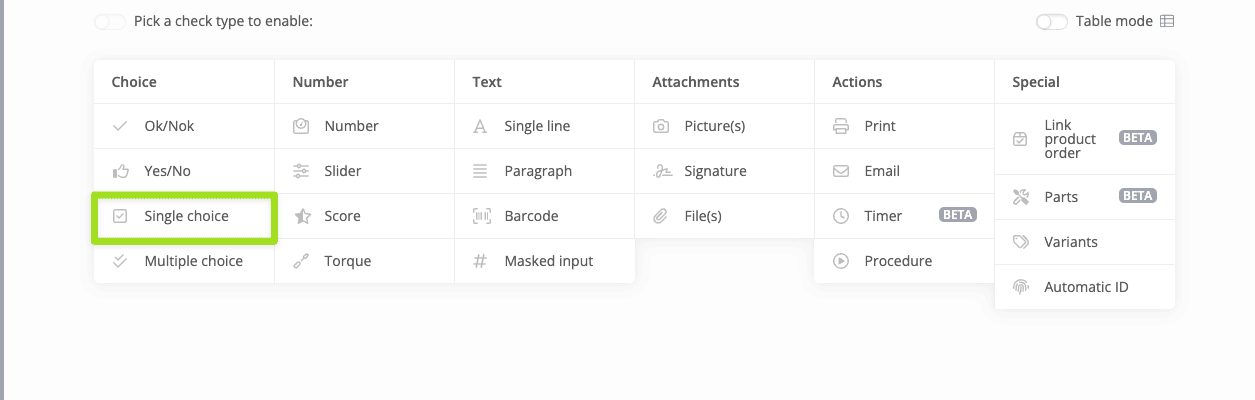The image size is (1255, 400).
Task: Choose the Torque wrench icon
Action: coord(301,261)
